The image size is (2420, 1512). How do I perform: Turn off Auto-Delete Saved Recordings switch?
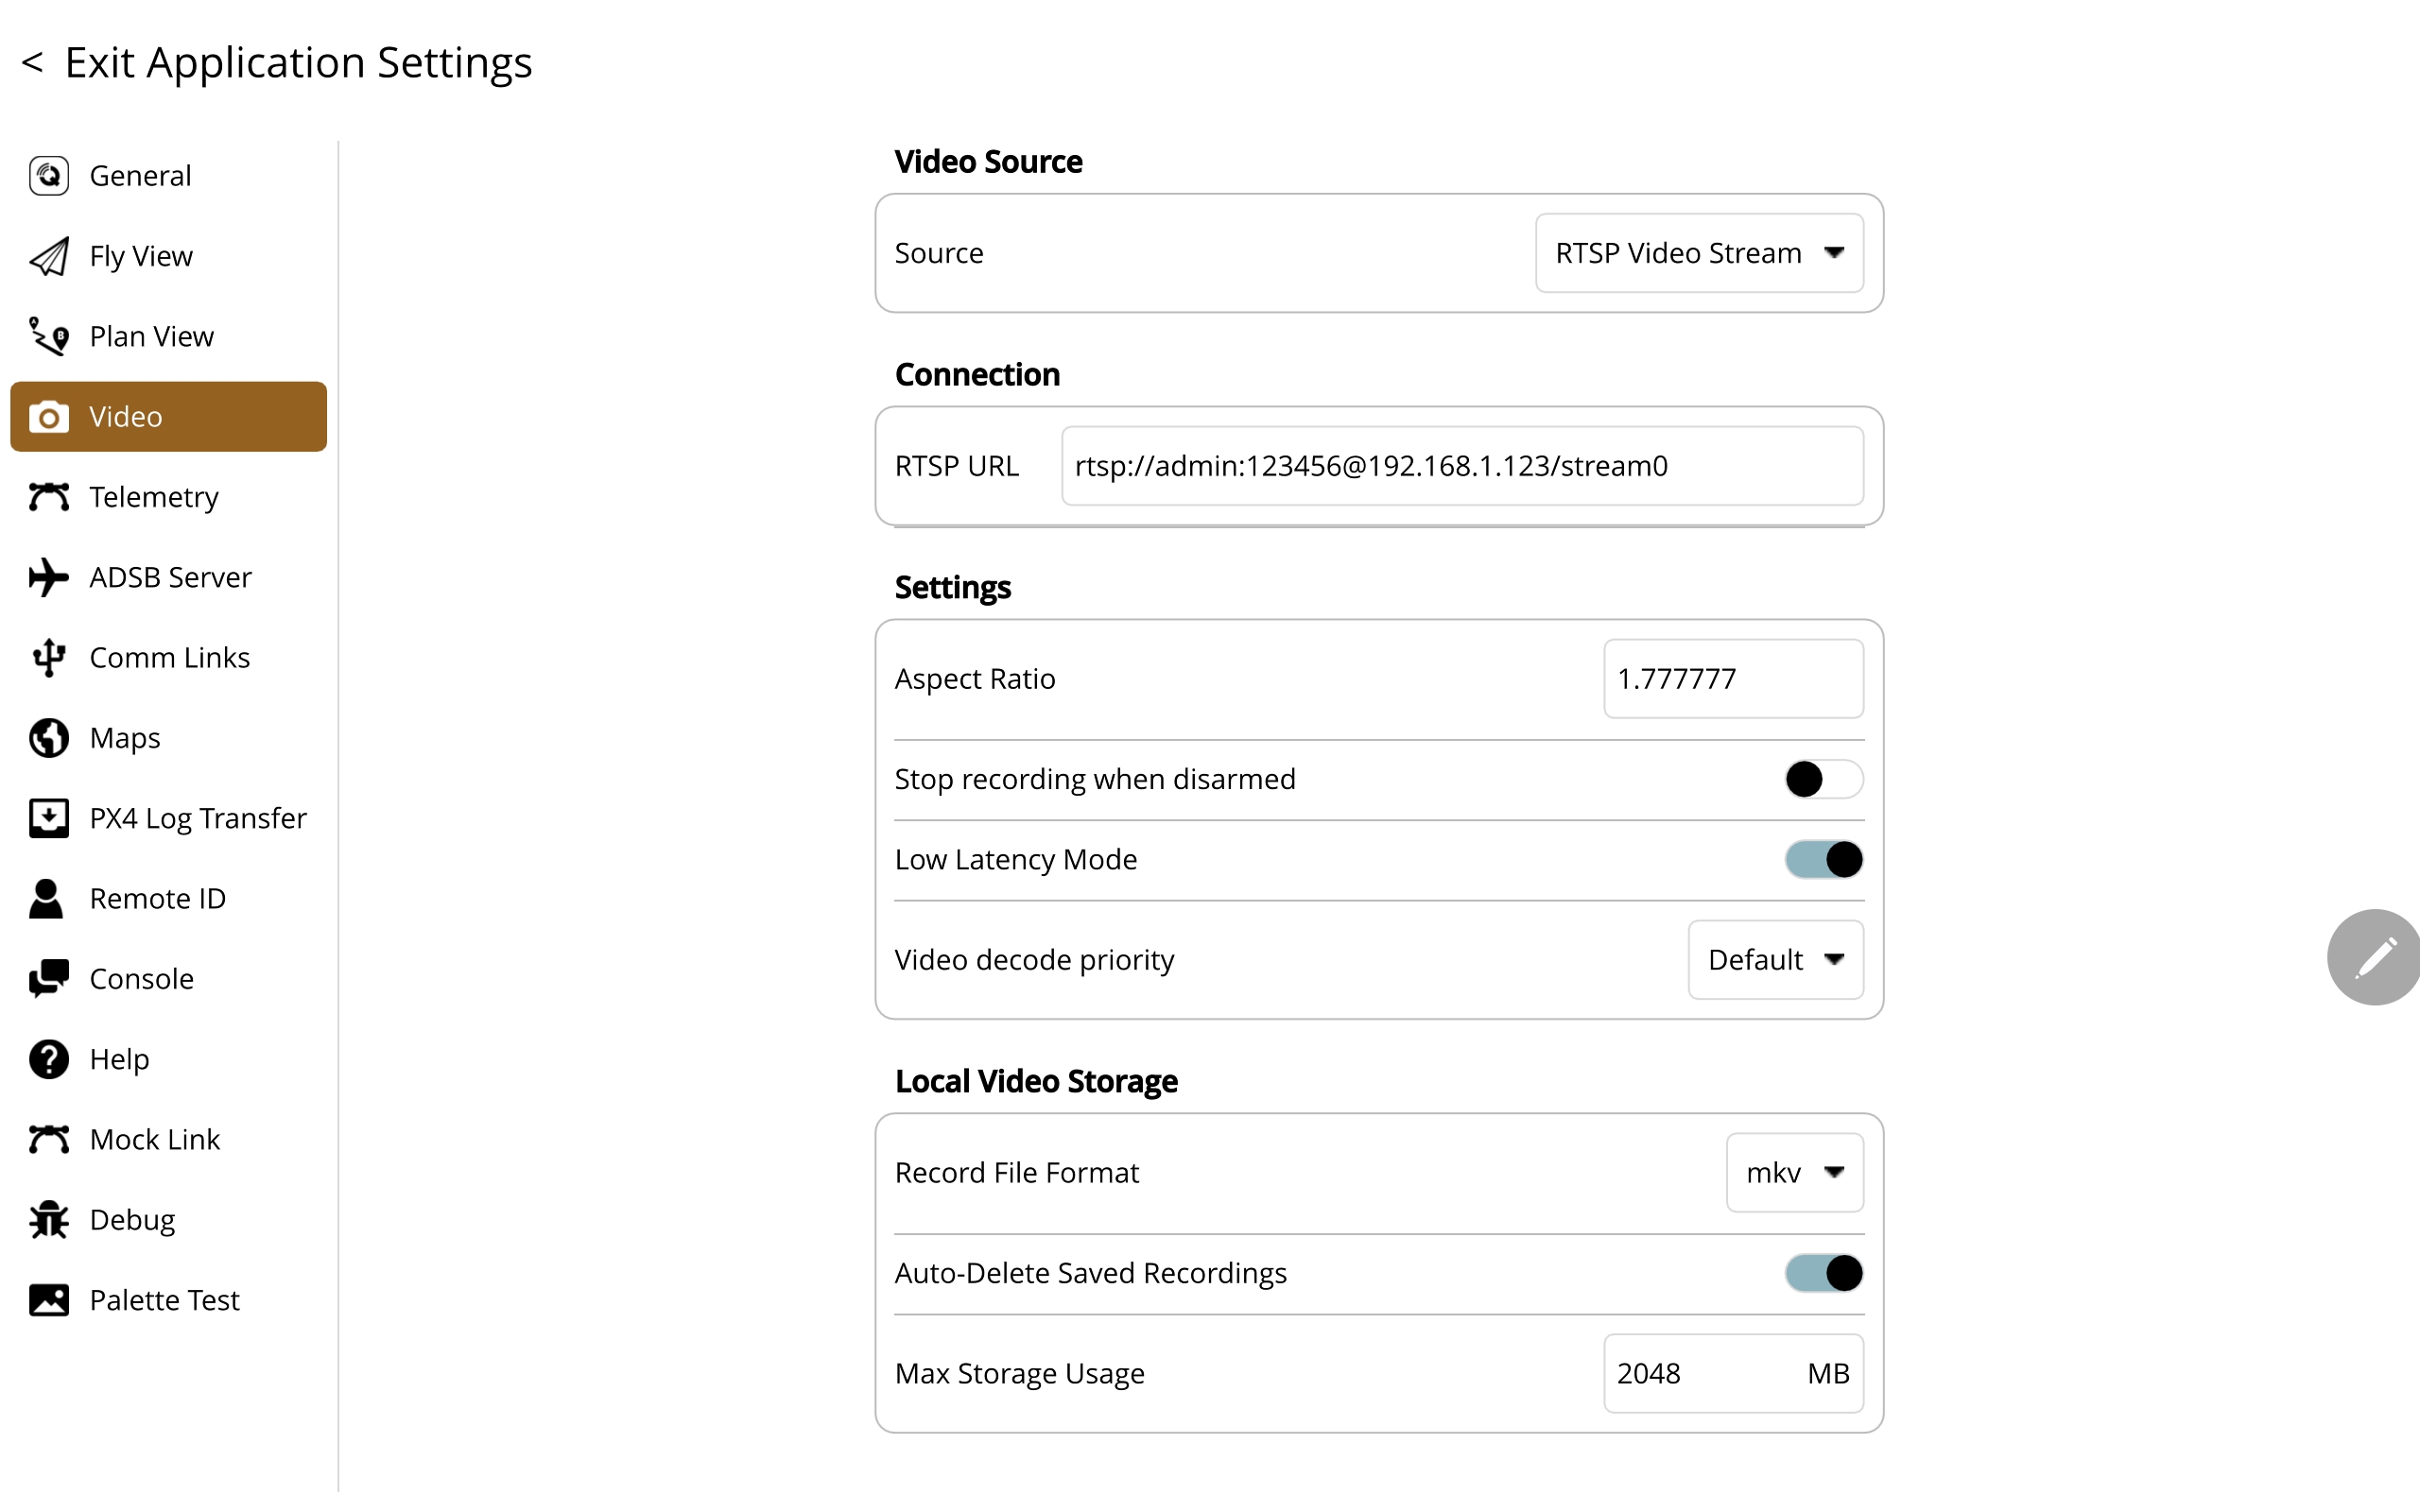1823,1273
